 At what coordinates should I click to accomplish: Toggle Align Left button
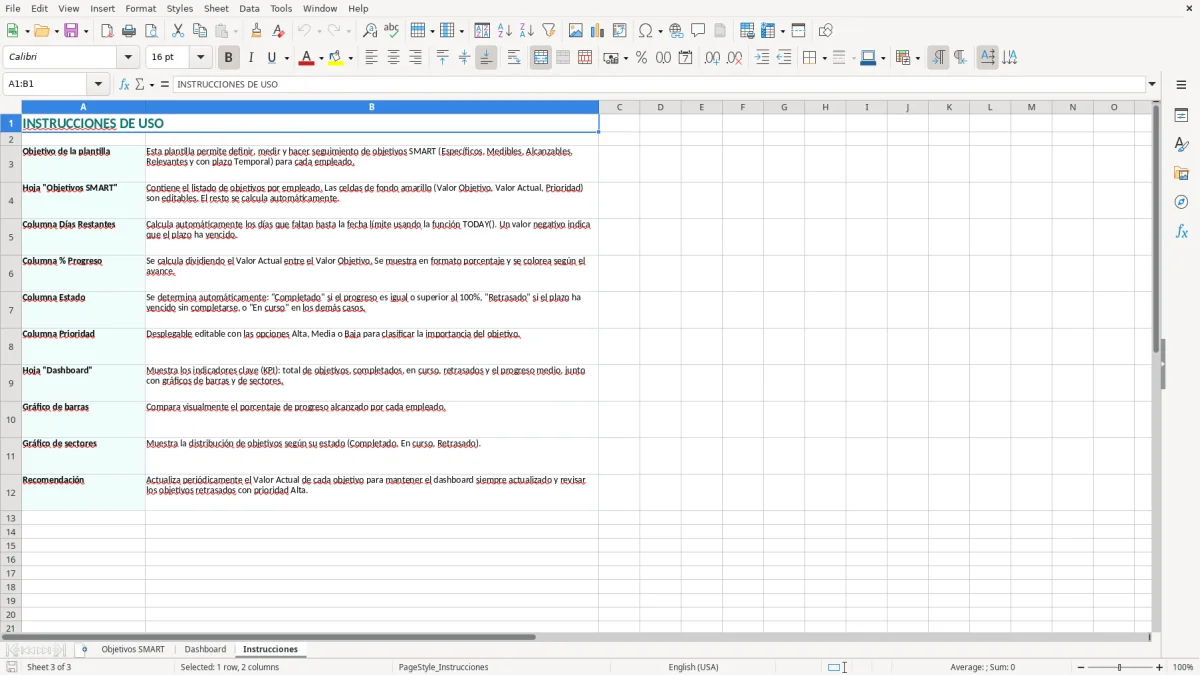click(371, 58)
